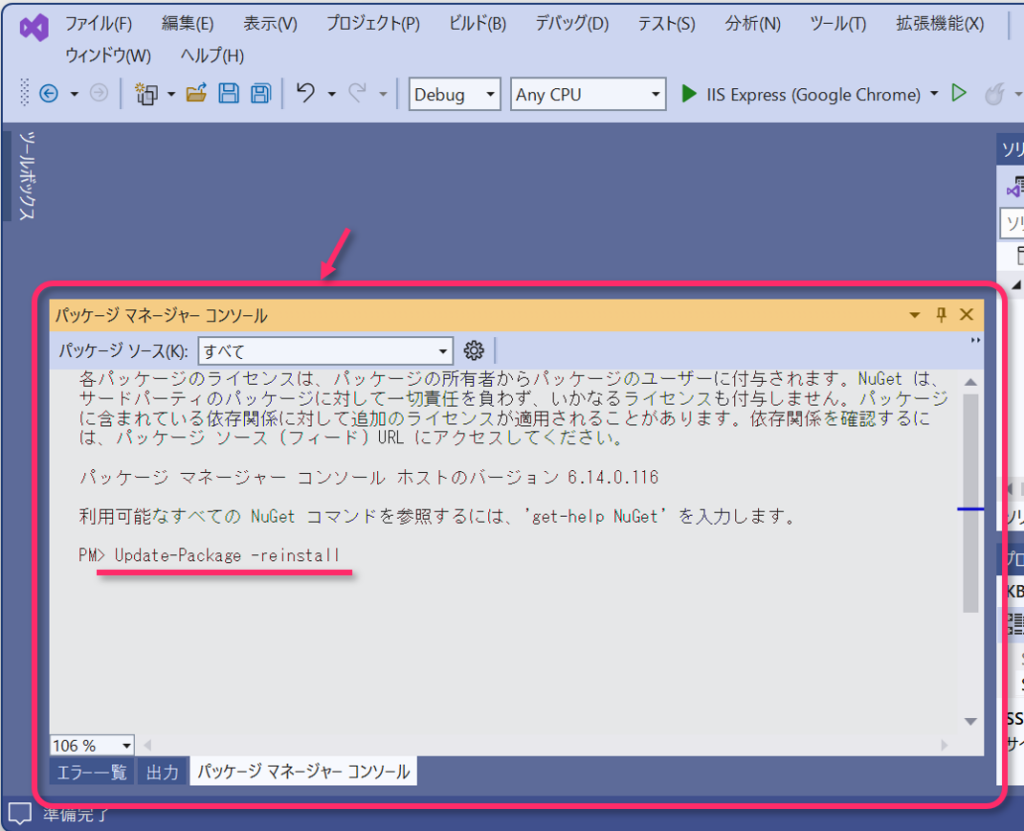The image size is (1024, 831).
Task: Open the ツール(T) menu
Action: (x=837, y=24)
